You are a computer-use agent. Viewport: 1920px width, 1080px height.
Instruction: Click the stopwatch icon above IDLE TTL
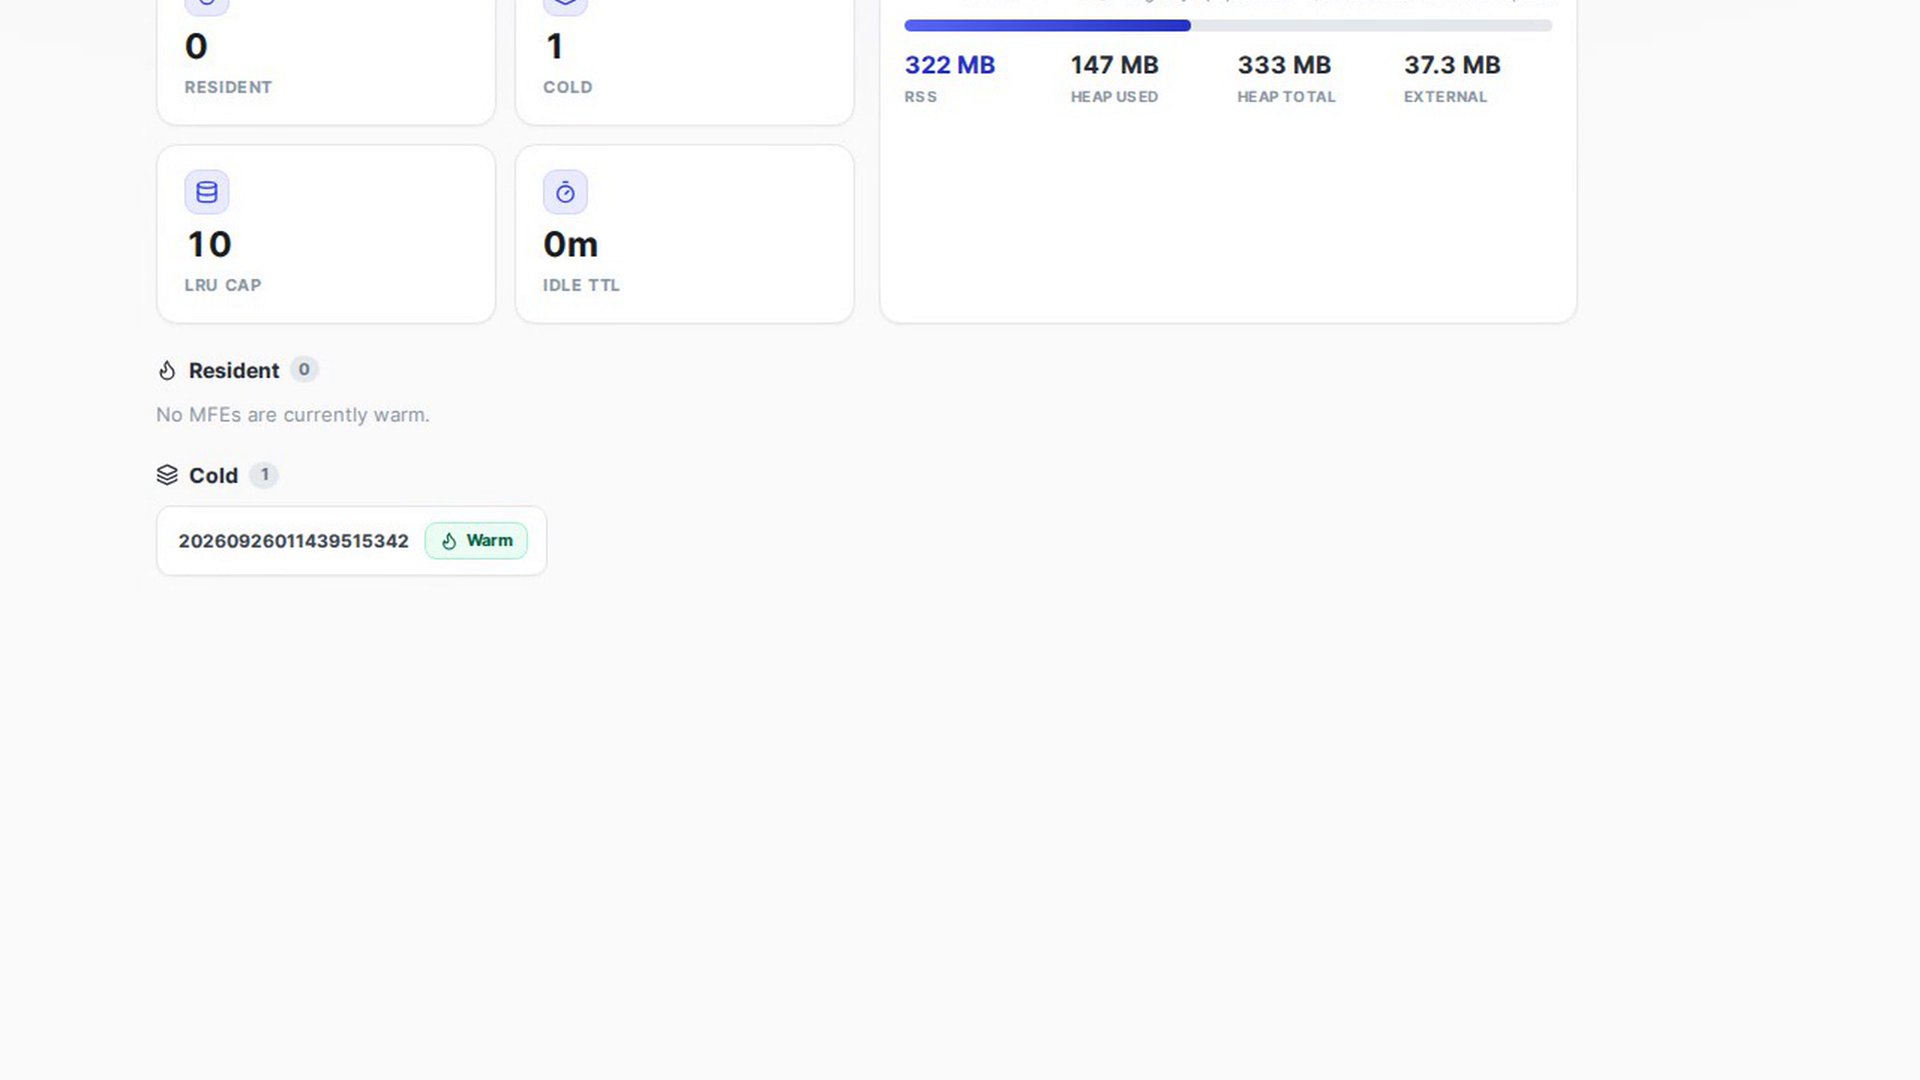click(565, 192)
